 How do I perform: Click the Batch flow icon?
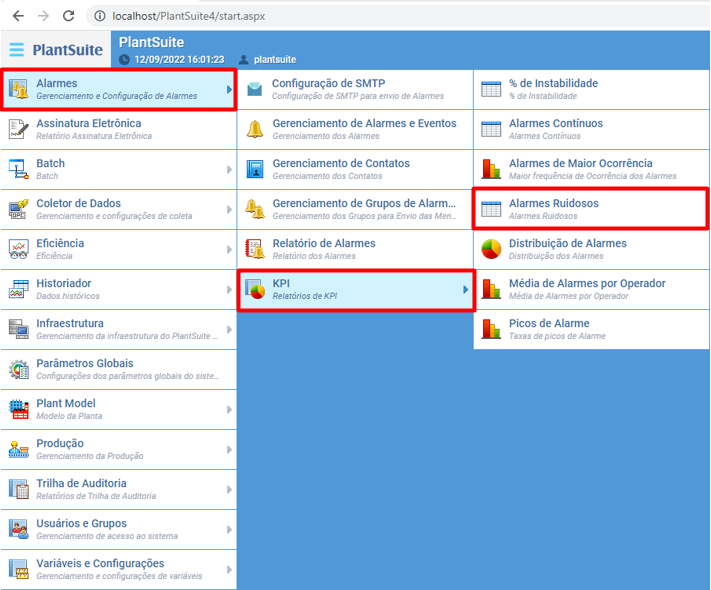pos(19,169)
